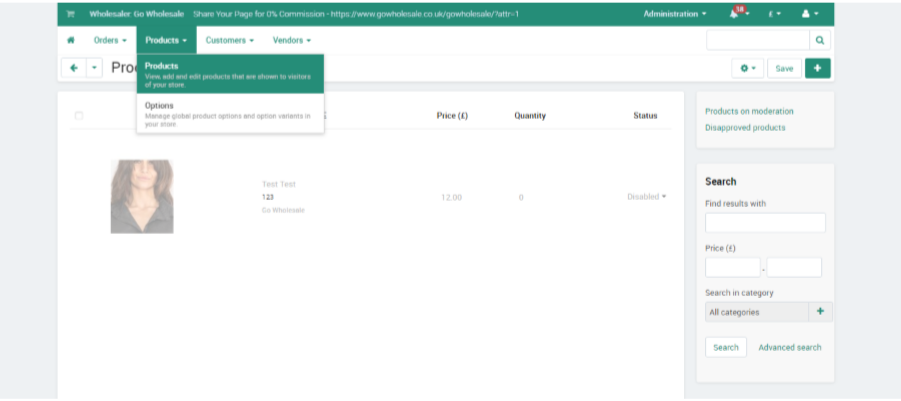Select Options item in dropdown menu

tap(230, 114)
